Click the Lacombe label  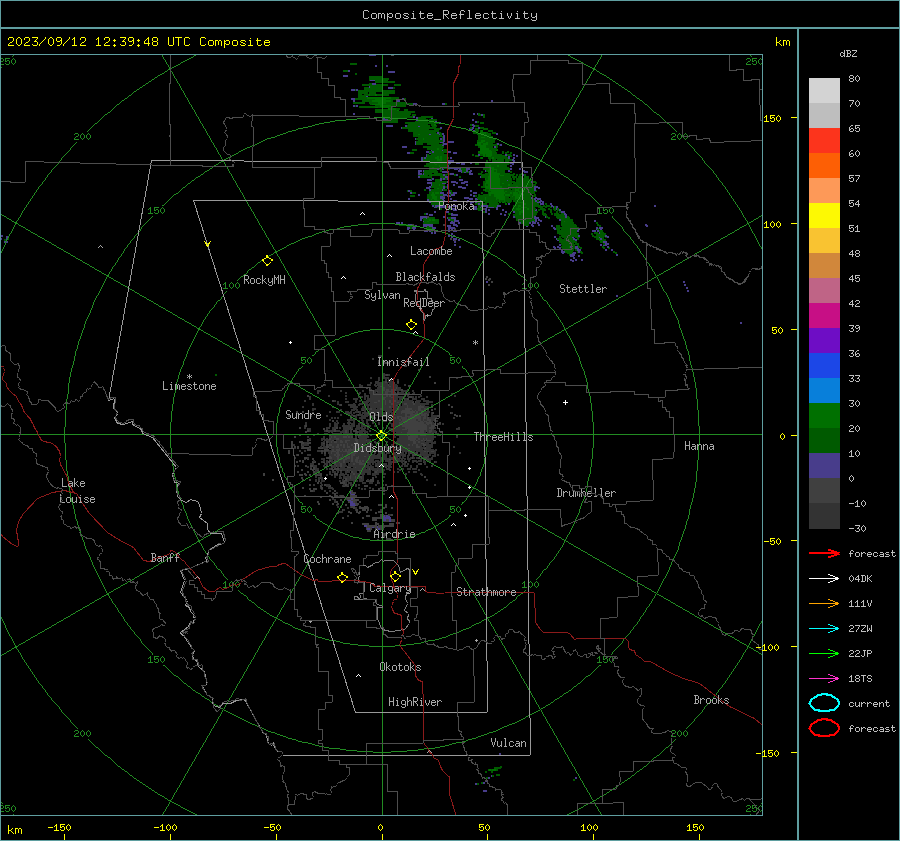431,251
